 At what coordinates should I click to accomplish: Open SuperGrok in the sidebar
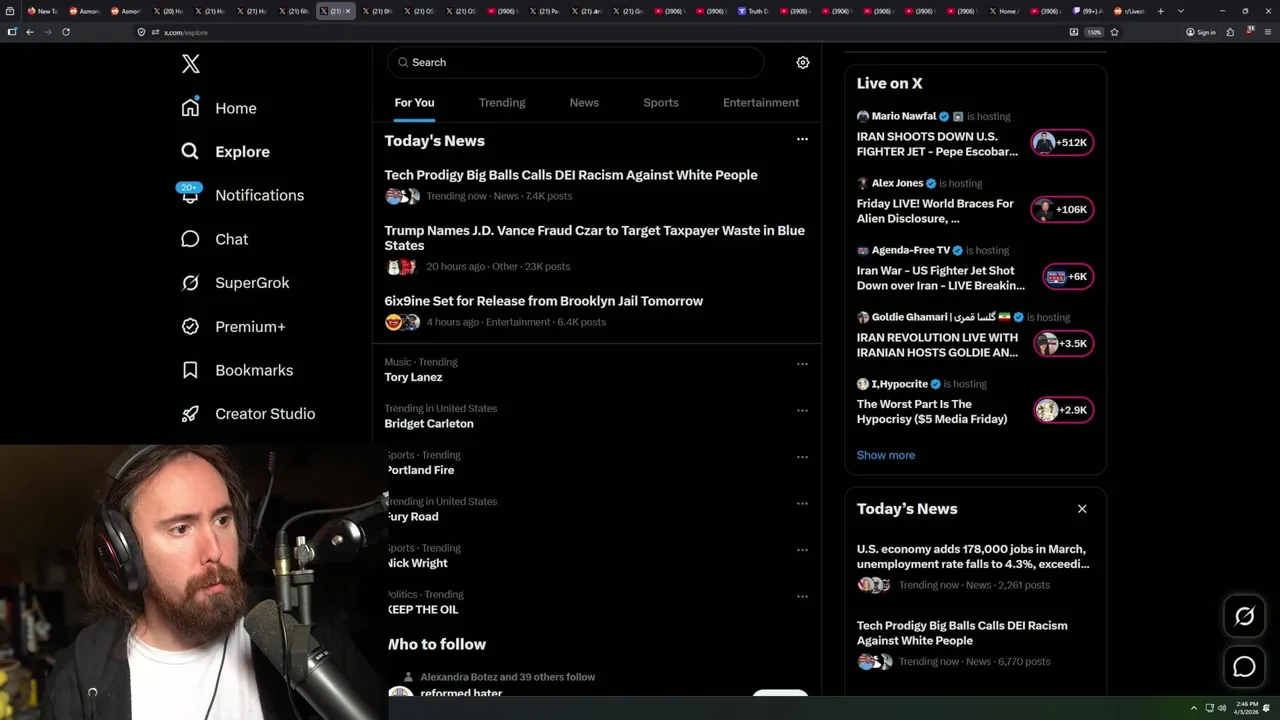(235, 283)
